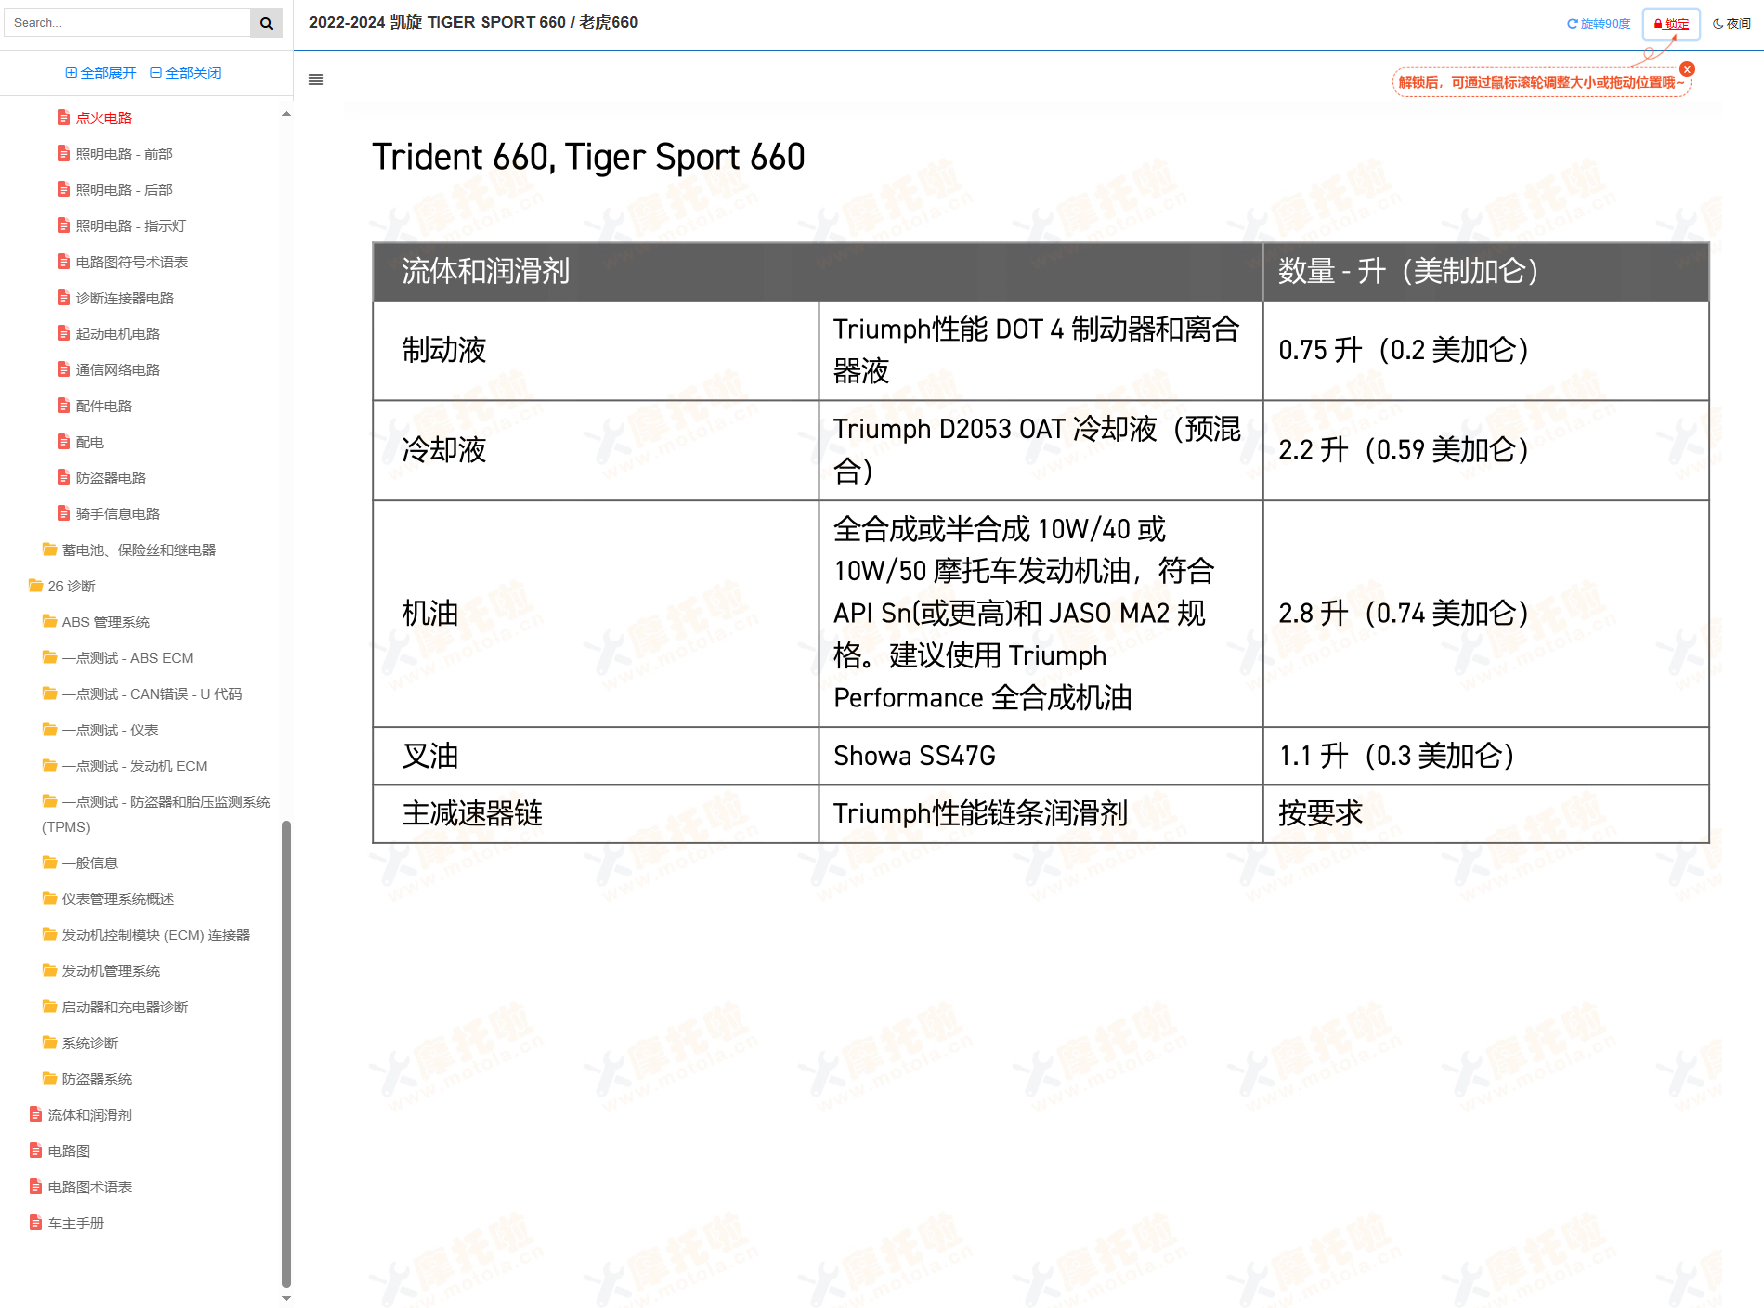This screenshot has height=1308, width=1764.
Task: Expand ABS 管理系统 folder
Action: click(x=97, y=622)
